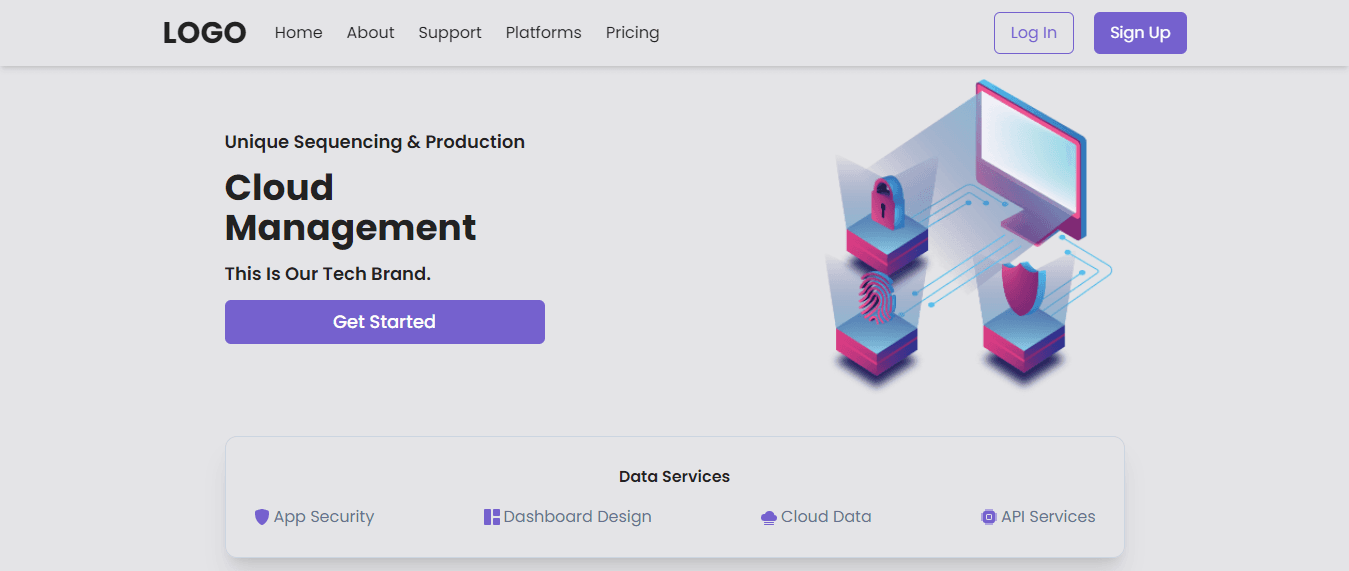This screenshot has height=571, width=1349.
Task: Open the API Services text link
Action: pos(1048,517)
